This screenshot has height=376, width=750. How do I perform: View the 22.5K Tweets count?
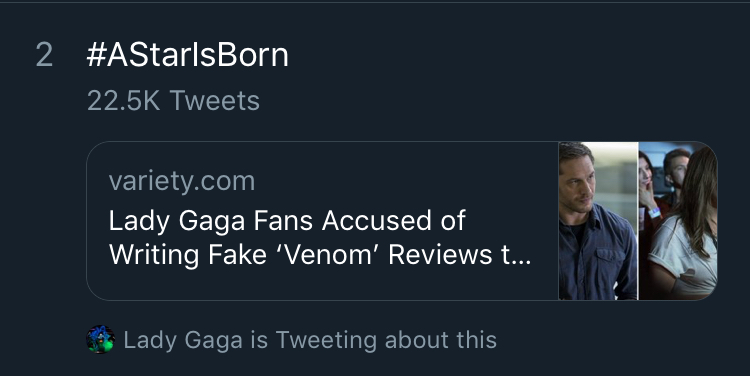173,101
